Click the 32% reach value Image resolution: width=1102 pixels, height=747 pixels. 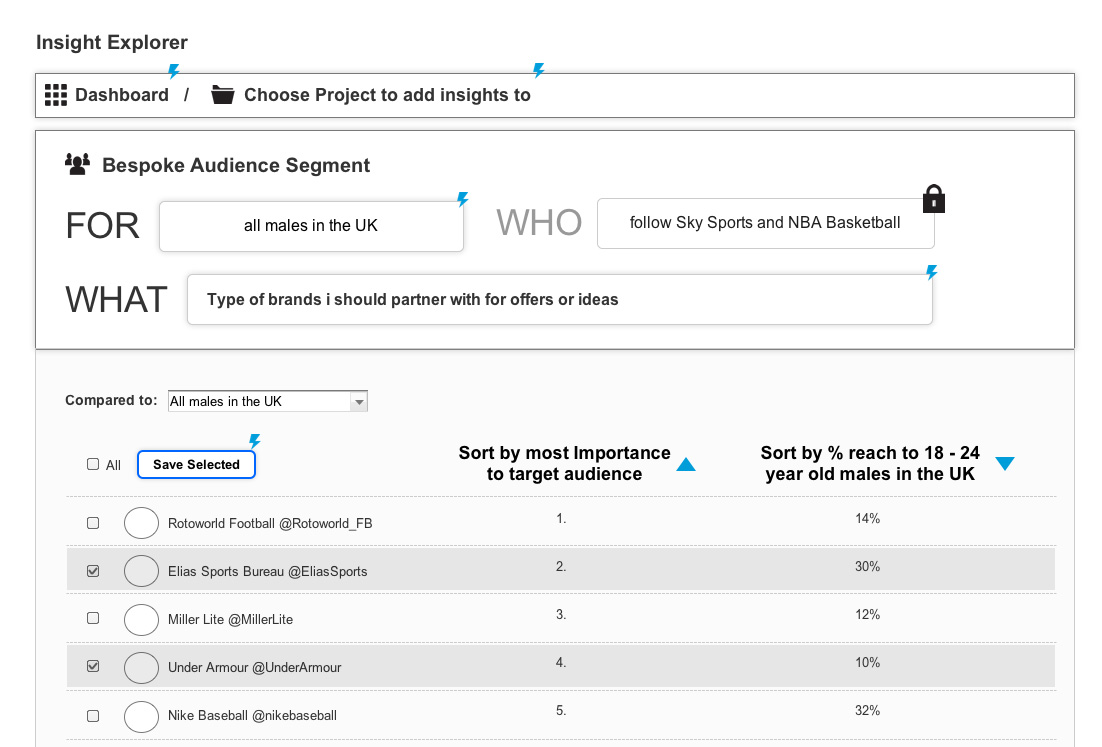(867, 710)
